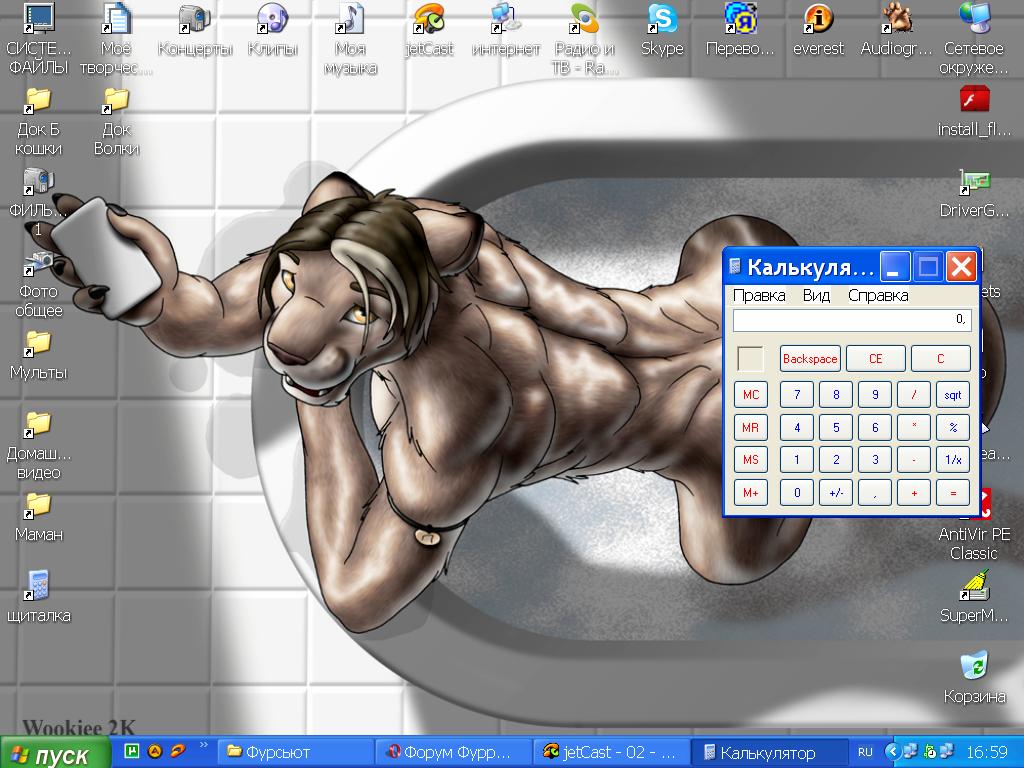Click the 1/x reciprocal button
The width and height of the screenshot is (1024, 768).
[953, 460]
